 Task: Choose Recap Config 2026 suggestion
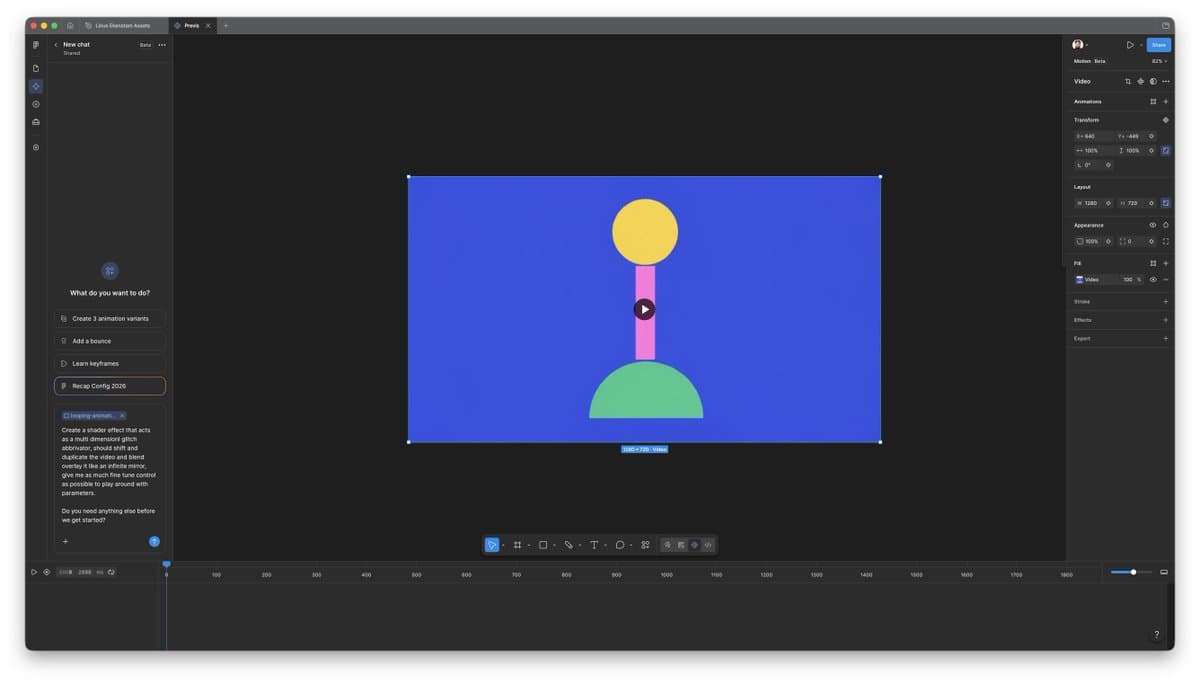tap(110, 386)
